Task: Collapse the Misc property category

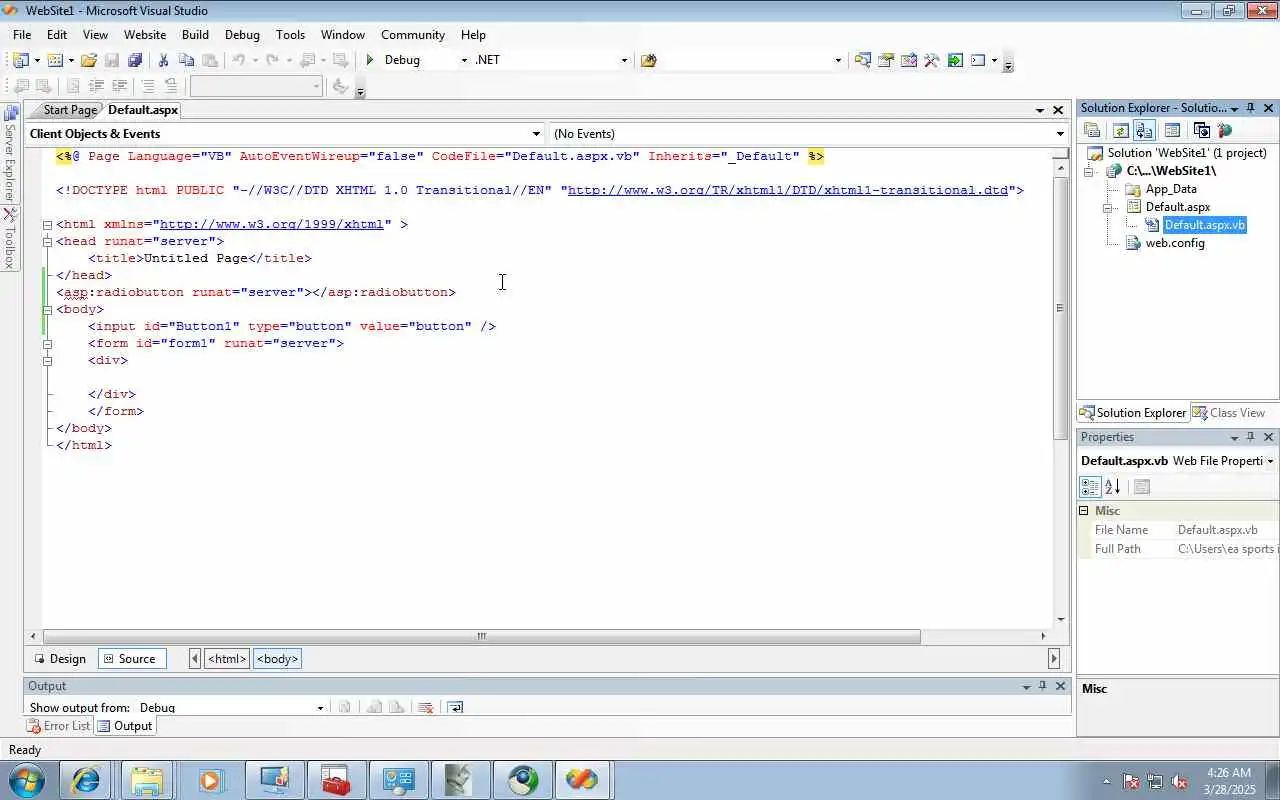Action: [x=1083, y=510]
